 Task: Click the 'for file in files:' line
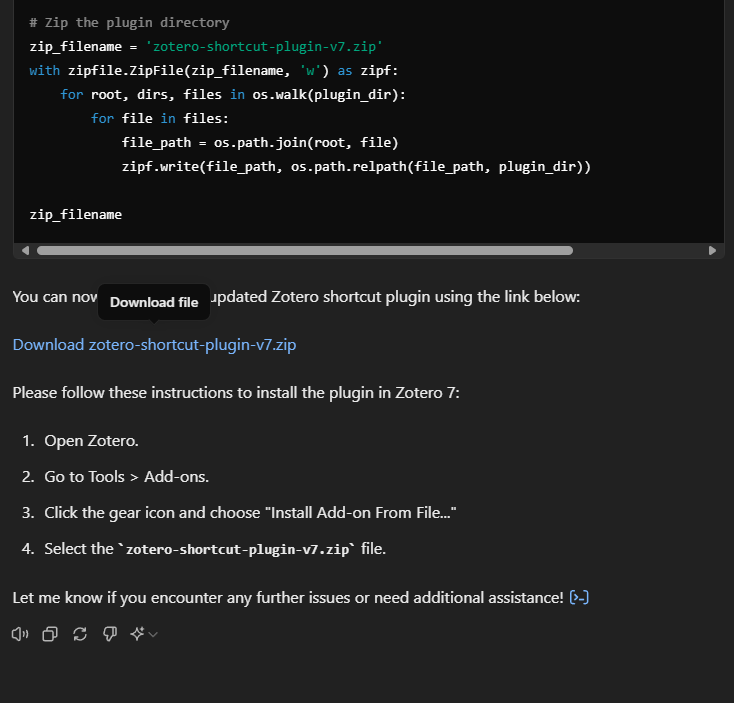160,118
